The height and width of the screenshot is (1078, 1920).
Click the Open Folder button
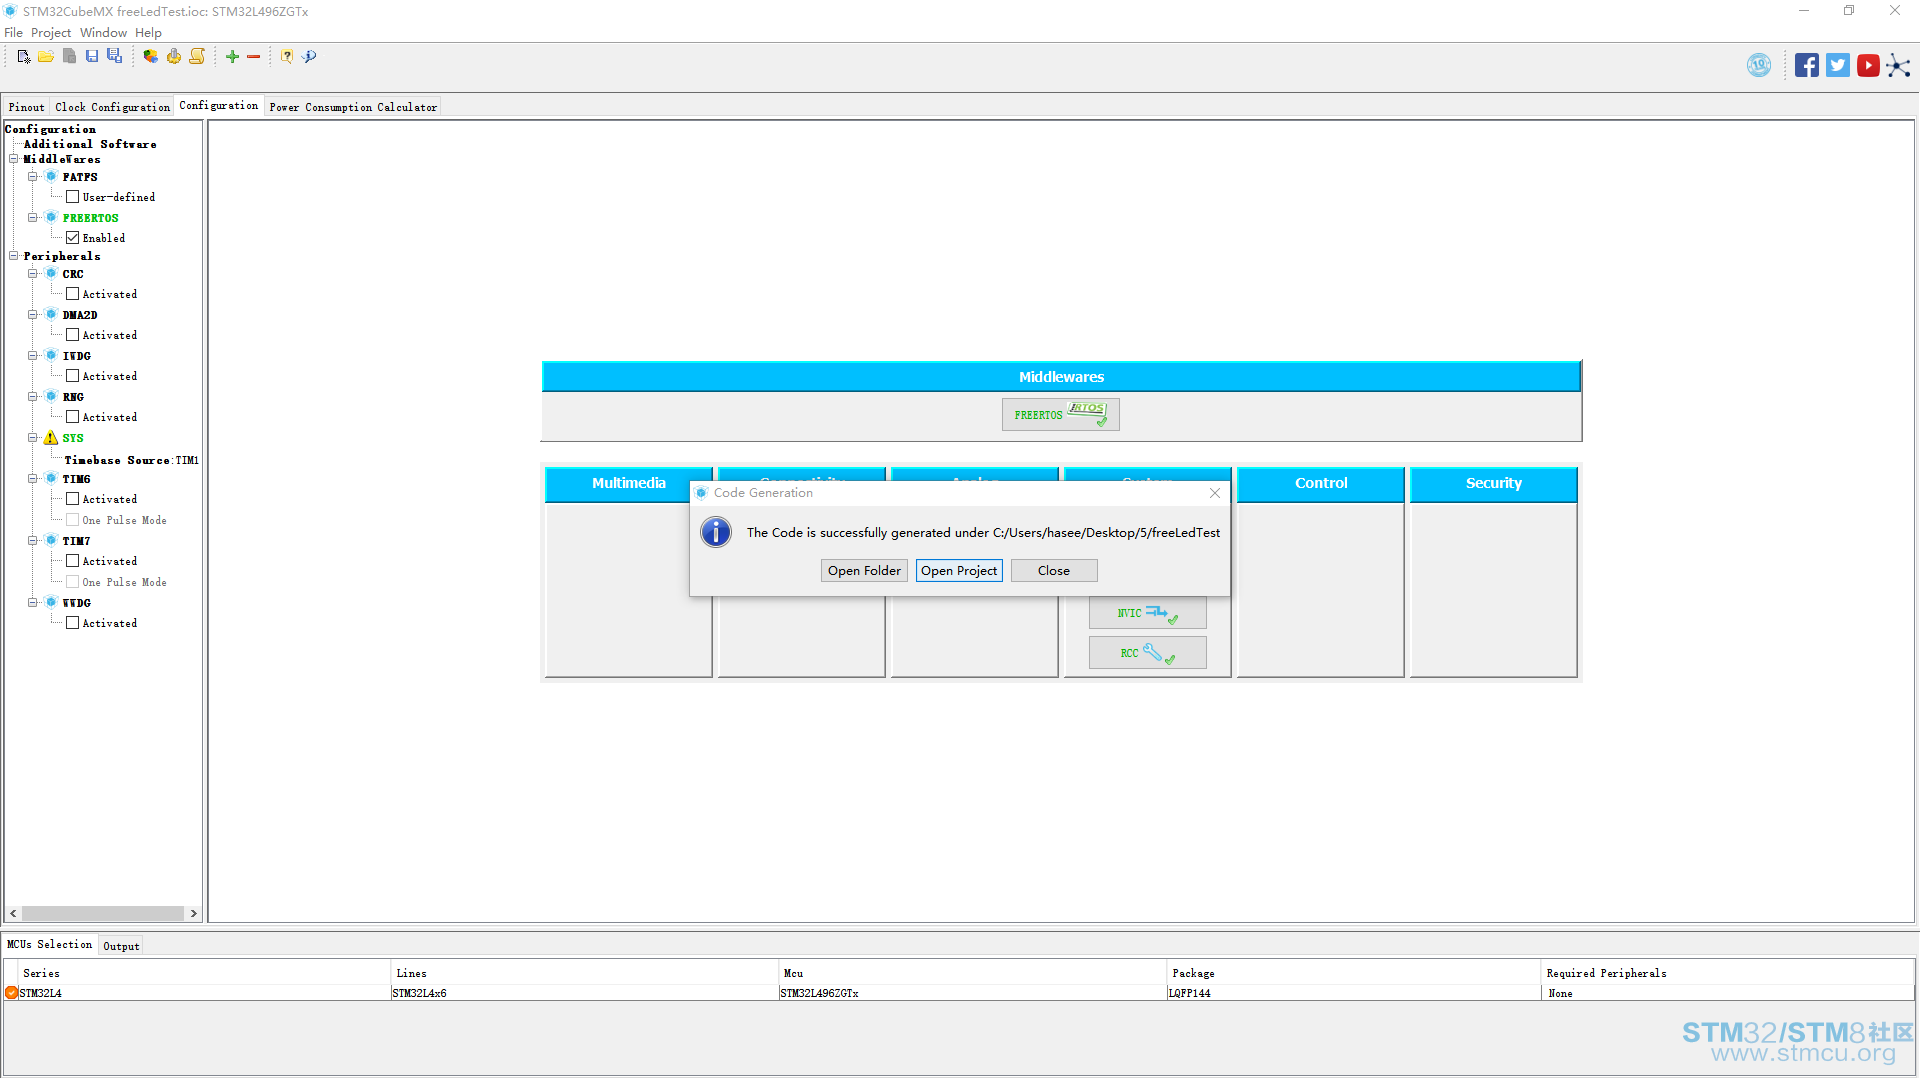864,571
